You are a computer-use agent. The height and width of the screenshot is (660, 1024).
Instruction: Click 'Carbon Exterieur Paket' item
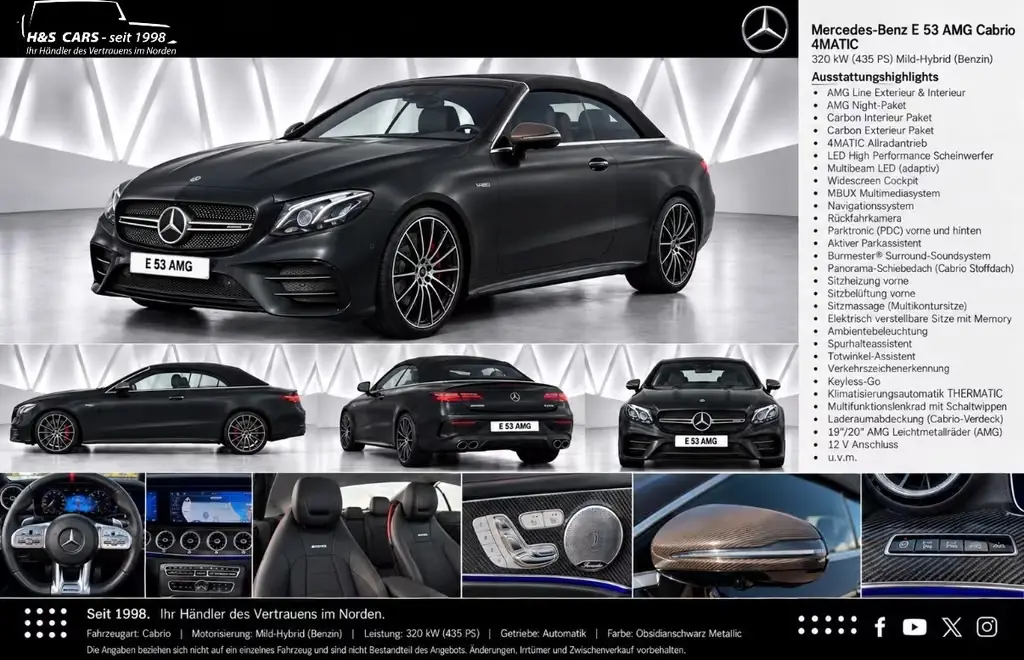click(x=880, y=131)
